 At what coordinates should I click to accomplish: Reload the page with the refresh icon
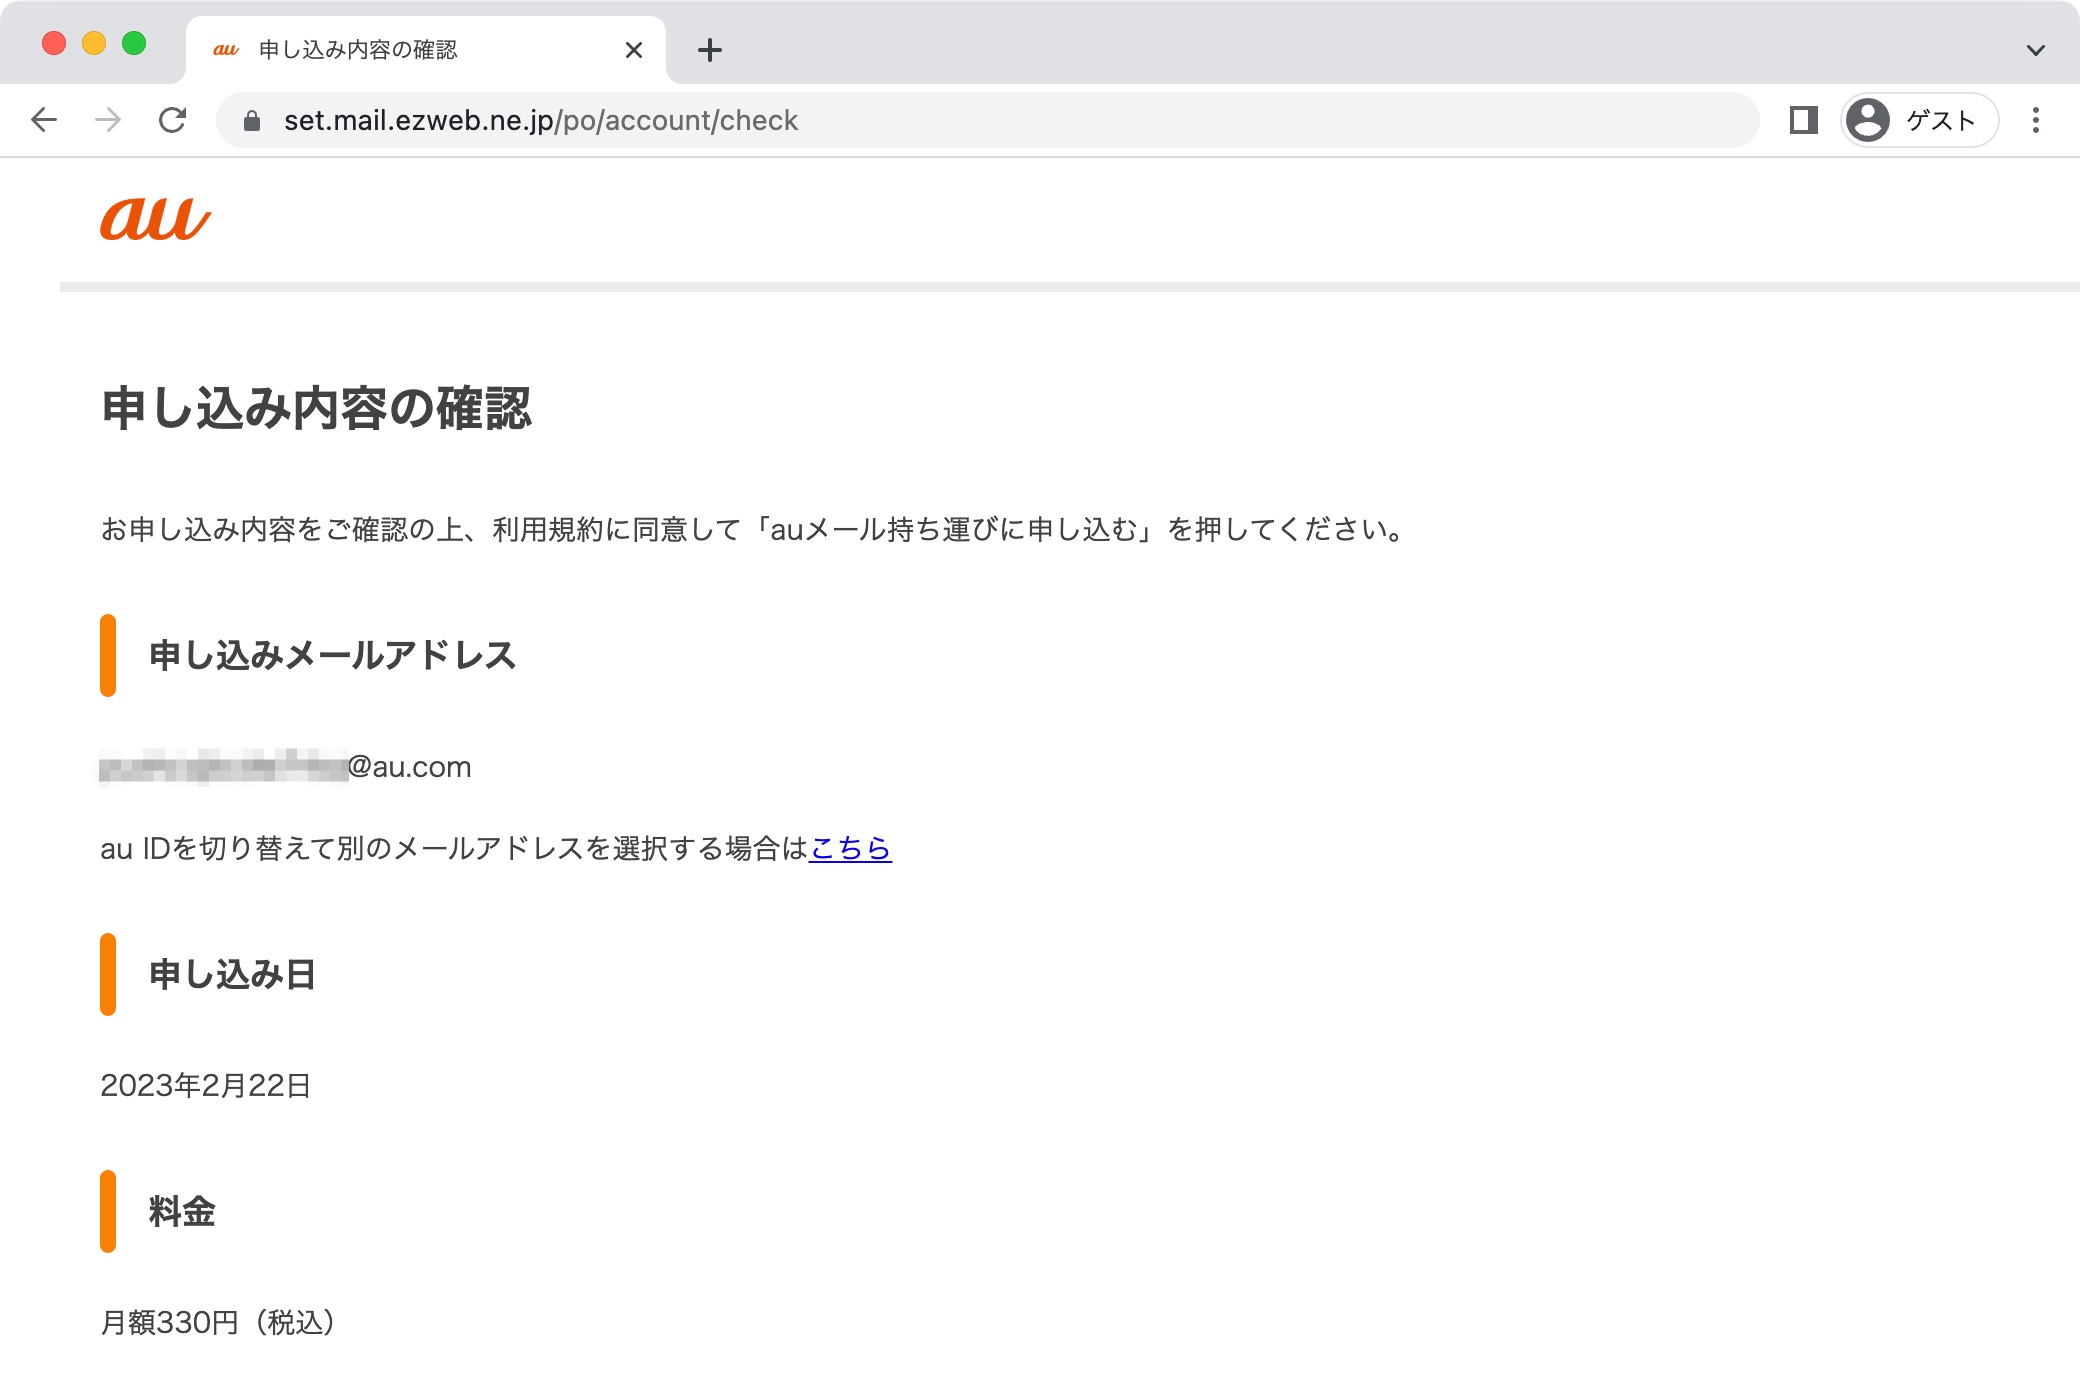tap(173, 120)
